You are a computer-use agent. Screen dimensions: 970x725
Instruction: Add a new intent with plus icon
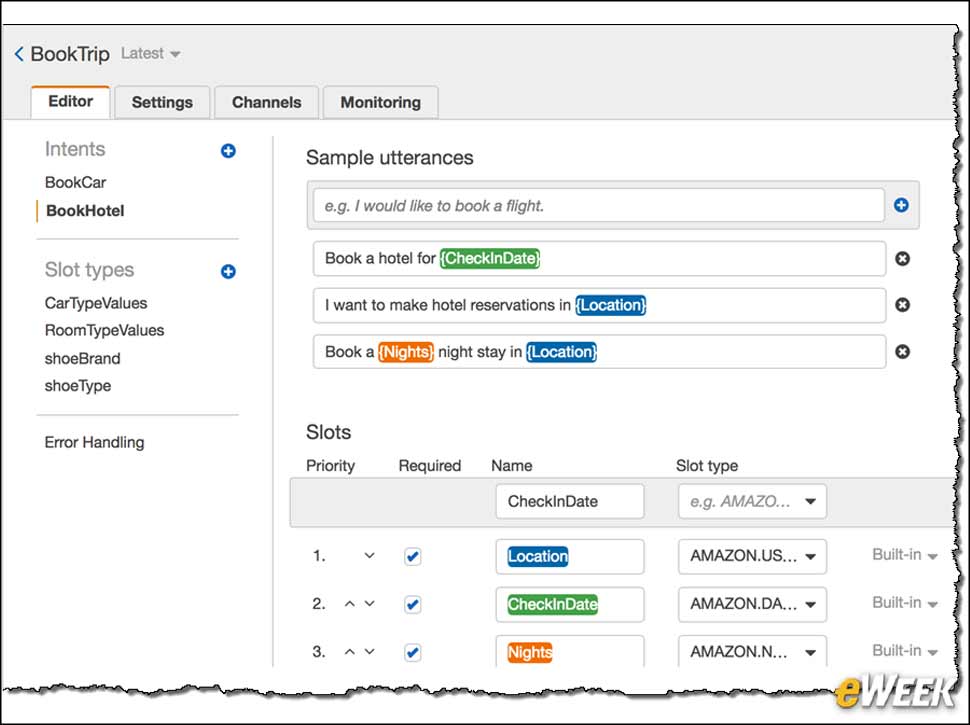click(228, 150)
